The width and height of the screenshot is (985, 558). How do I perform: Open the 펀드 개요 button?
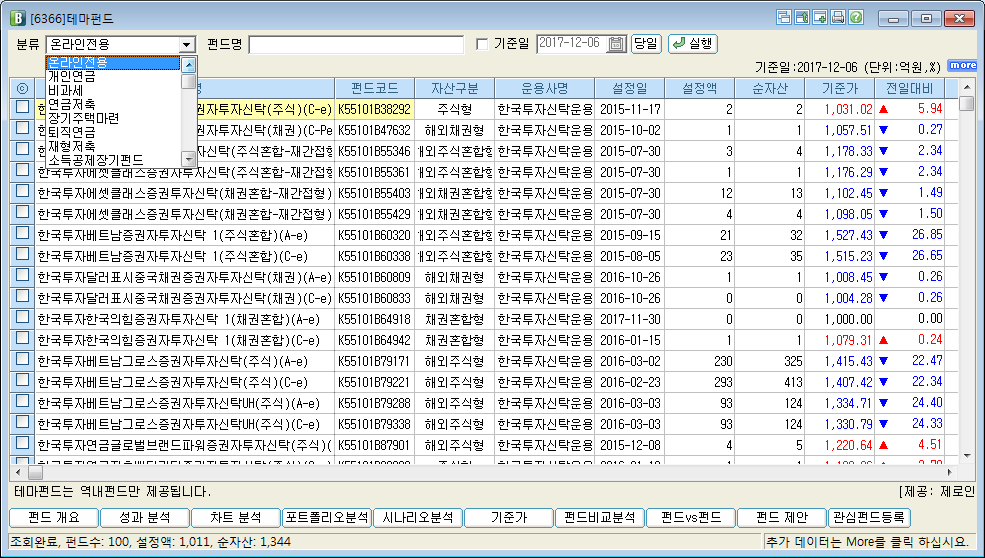point(54,518)
